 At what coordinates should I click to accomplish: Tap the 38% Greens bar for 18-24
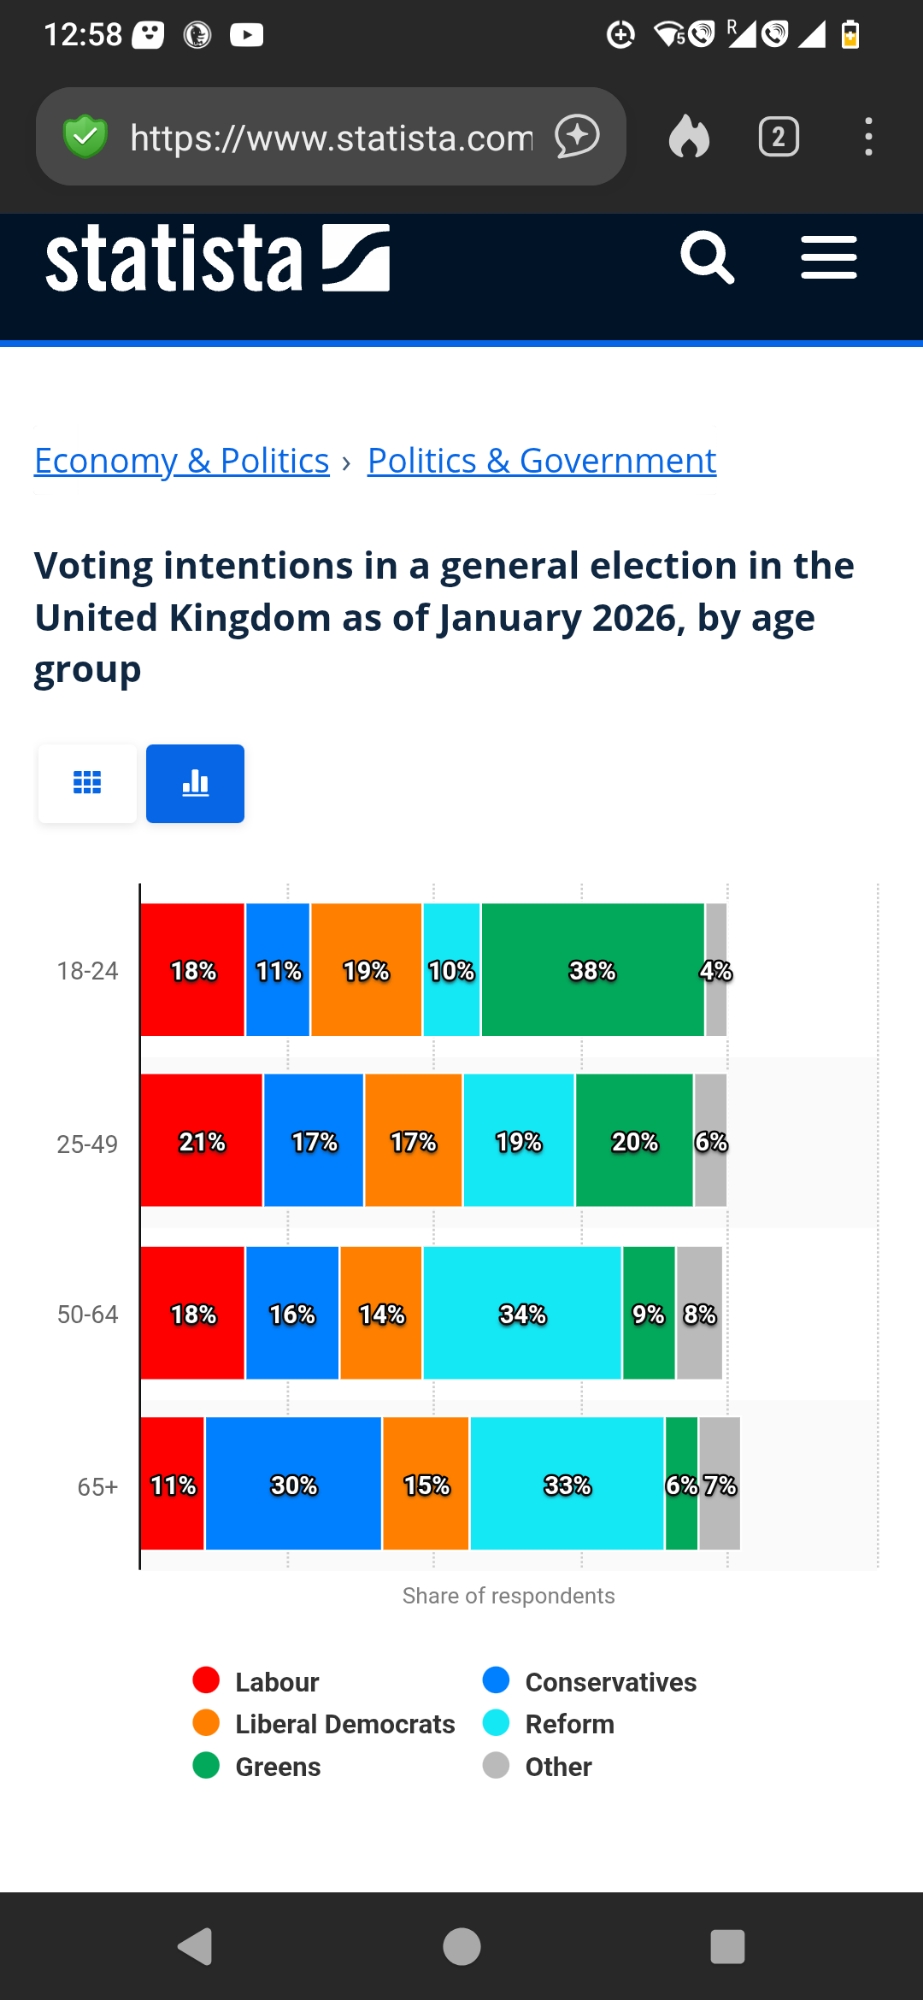tap(592, 970)
